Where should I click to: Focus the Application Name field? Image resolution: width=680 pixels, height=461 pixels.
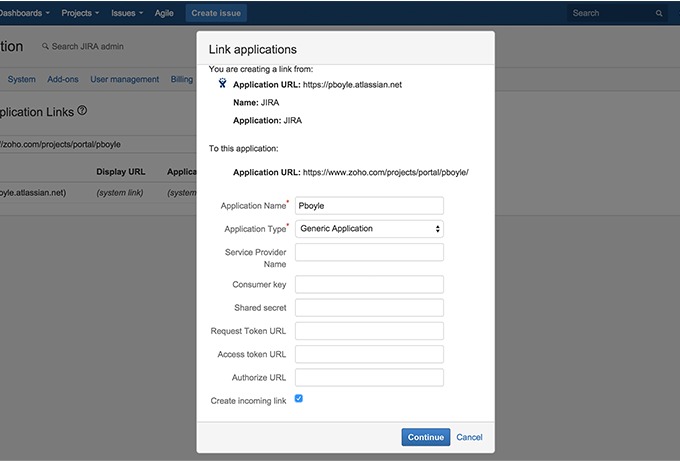tap(369, 205)
